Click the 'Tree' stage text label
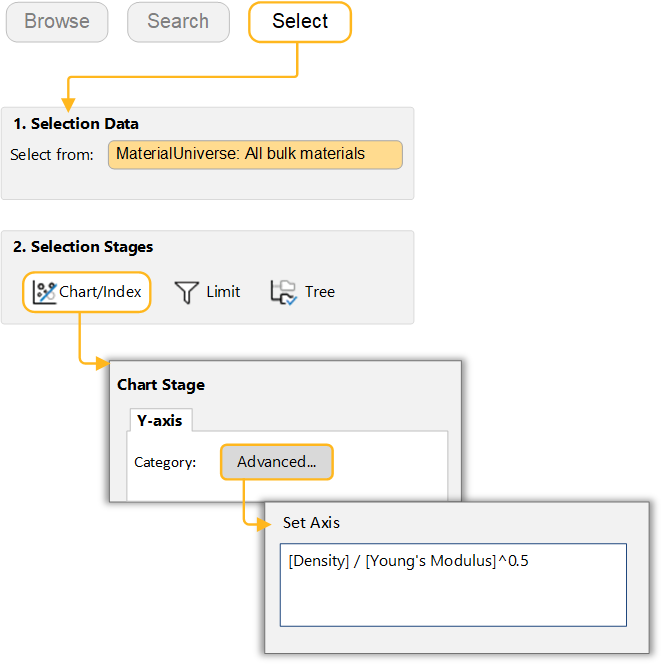This screenshot has height=666, width=664. 320,292
